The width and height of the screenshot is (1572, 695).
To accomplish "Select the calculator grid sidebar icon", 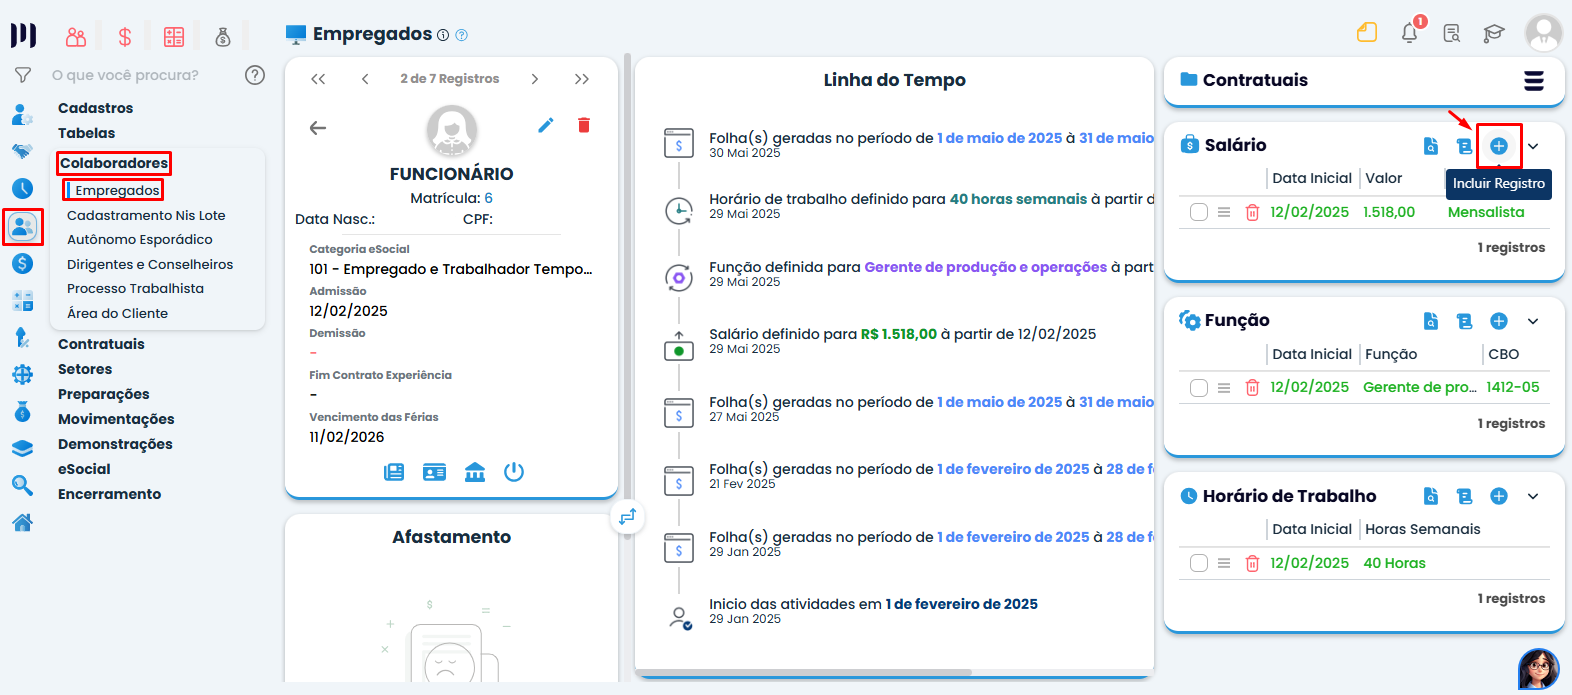I will click(x=22, y=301).
